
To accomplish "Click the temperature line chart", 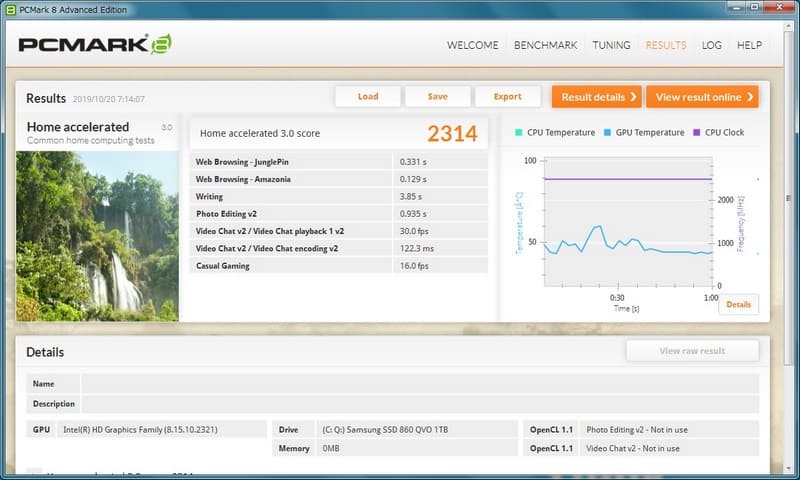I will (628, 222).
